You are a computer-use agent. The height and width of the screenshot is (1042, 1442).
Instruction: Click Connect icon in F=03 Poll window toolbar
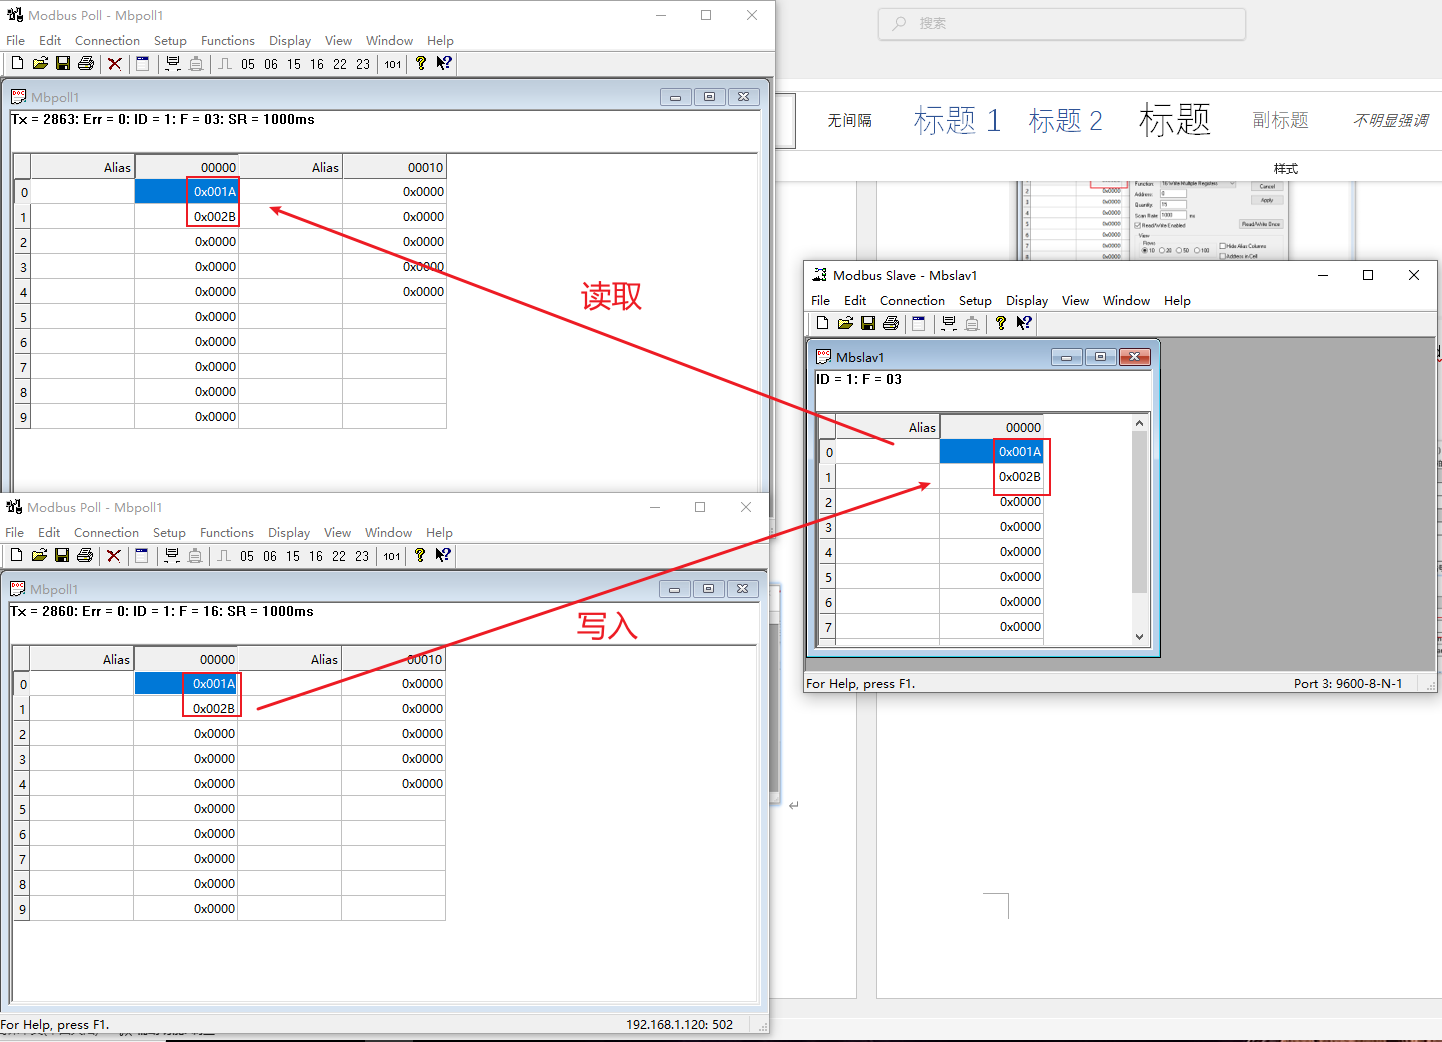pyautogui.click(x=173, y=63)
